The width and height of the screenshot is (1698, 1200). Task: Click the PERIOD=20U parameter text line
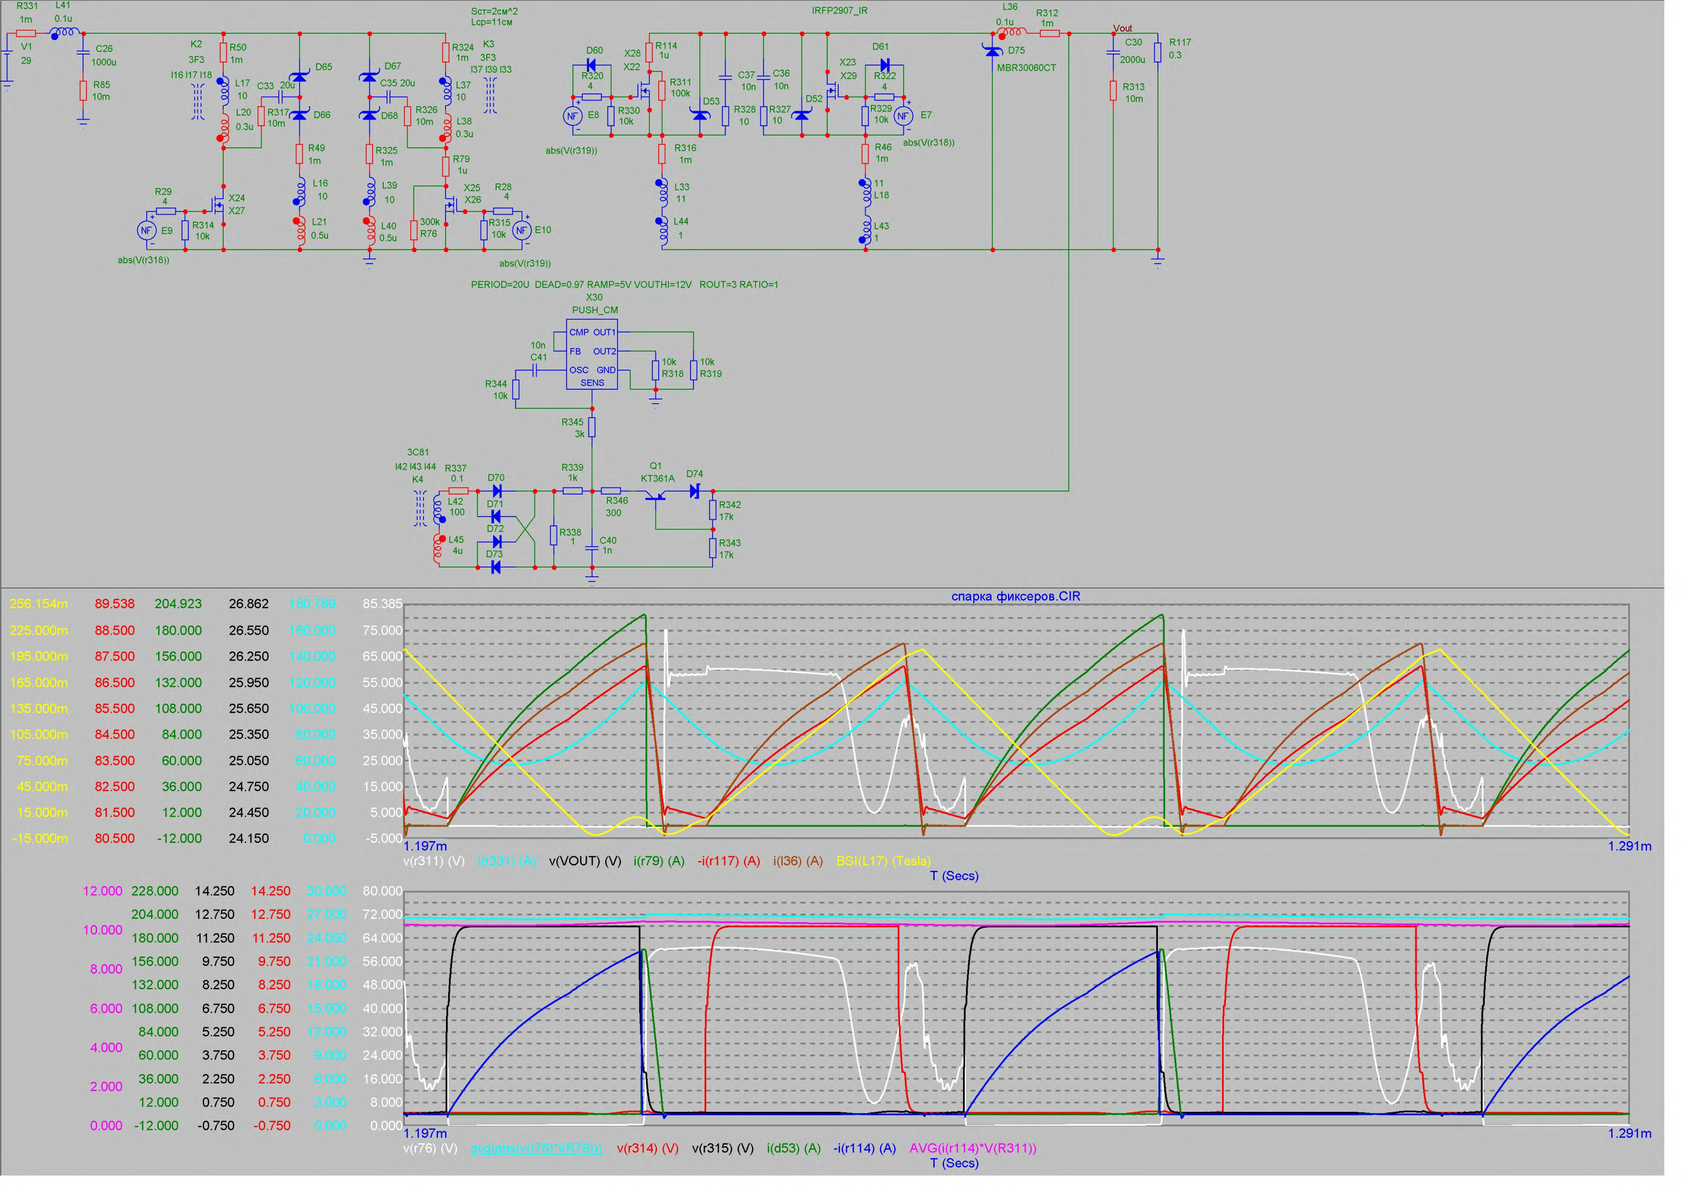624,285
